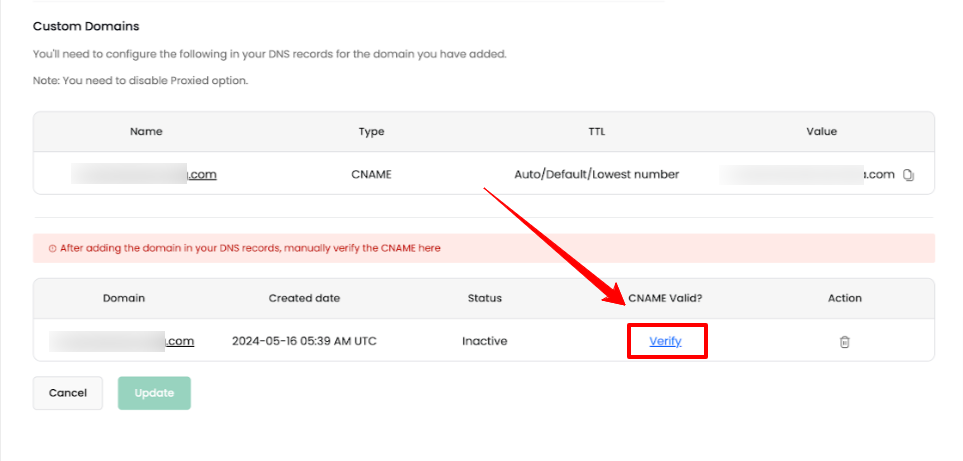Click the Action column header
Image resolution: width=963 pixels, height=461 pixels.
[x=844, y=298]
